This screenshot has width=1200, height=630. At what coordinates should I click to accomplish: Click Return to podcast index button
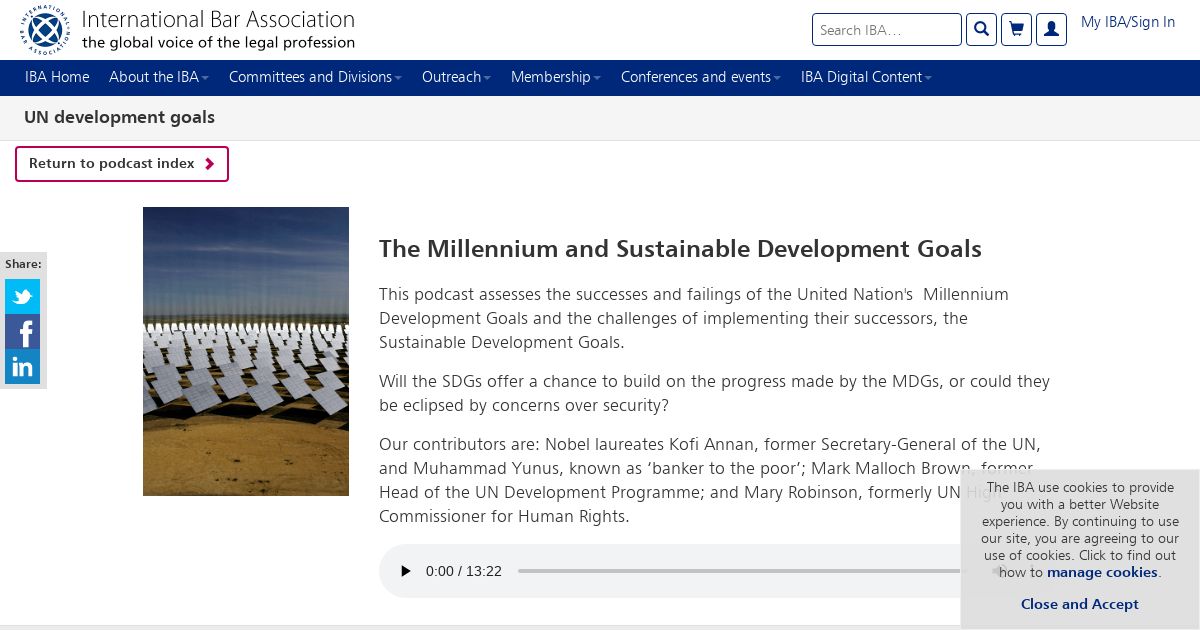click(122, 164)
